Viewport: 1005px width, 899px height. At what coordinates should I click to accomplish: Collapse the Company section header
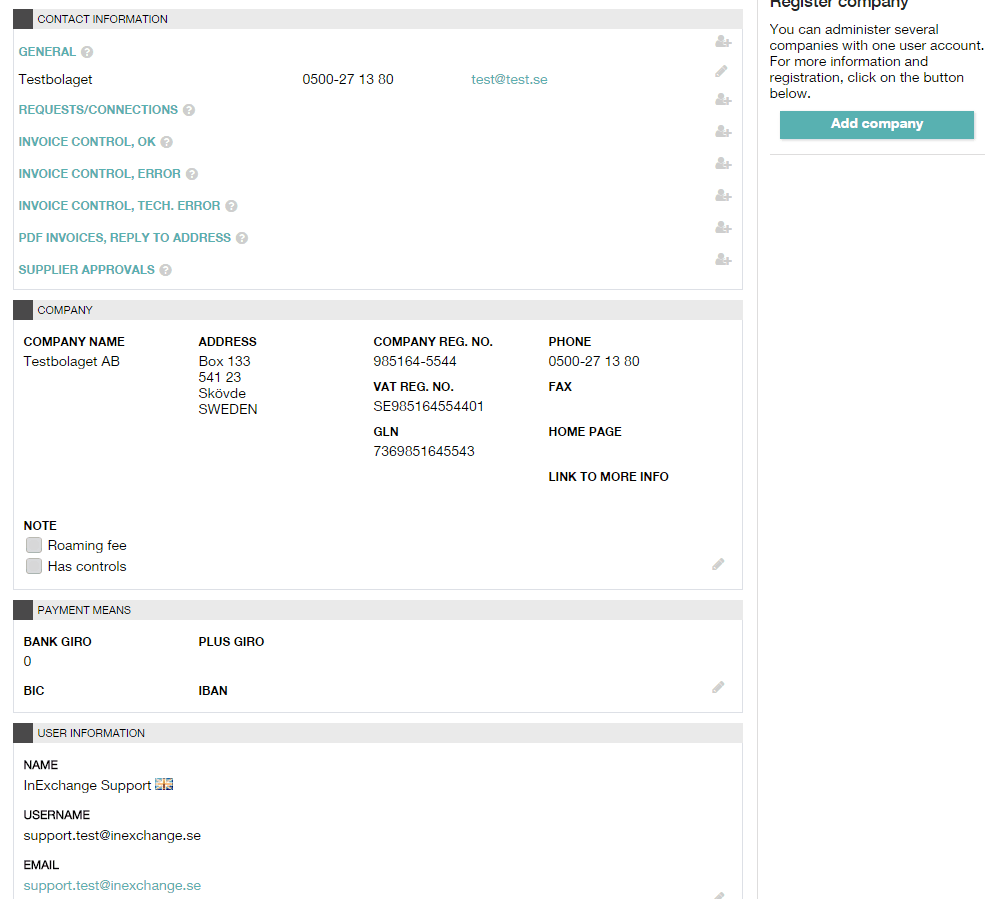tap(23, 310)
